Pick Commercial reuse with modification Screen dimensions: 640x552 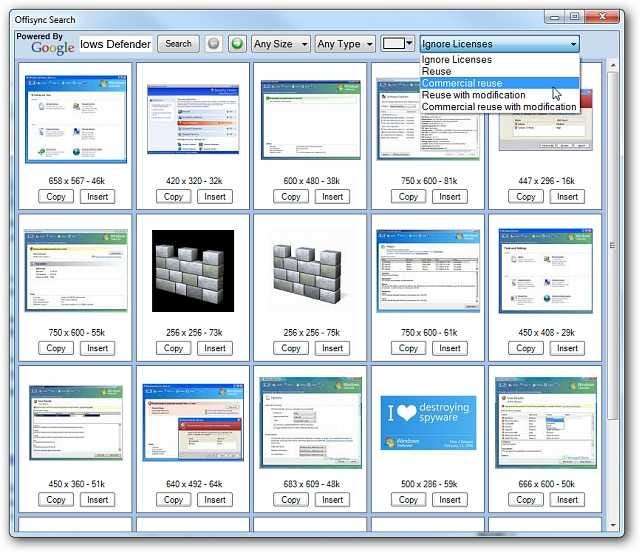[499, 107]
